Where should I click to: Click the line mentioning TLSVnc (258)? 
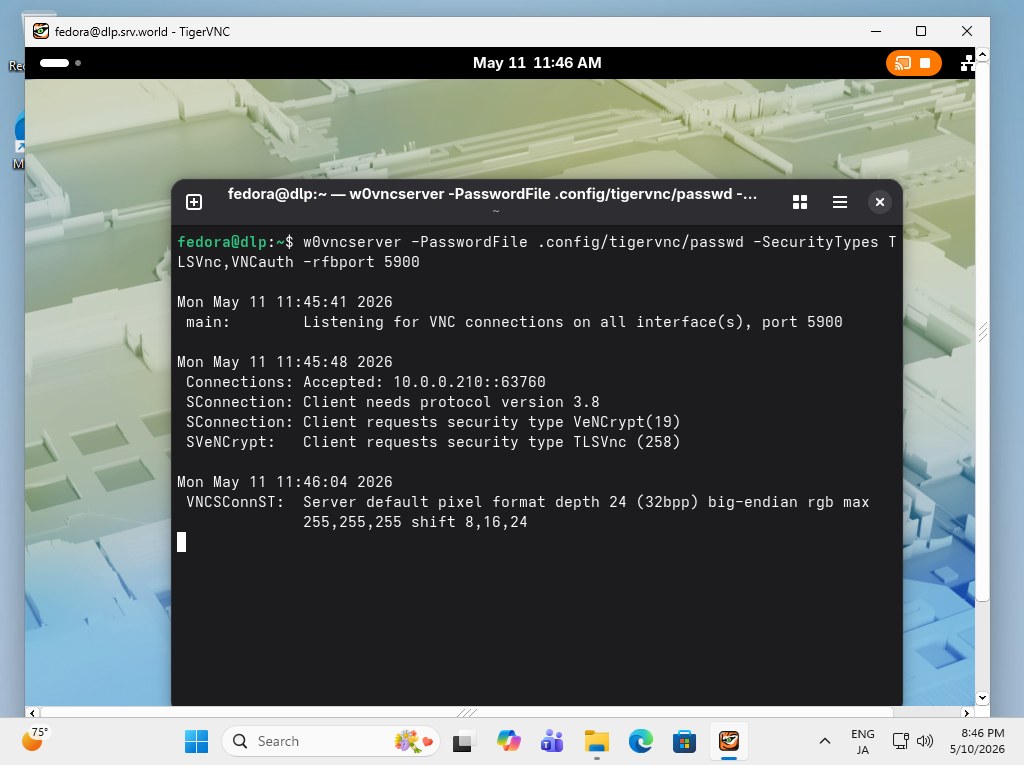433,442
